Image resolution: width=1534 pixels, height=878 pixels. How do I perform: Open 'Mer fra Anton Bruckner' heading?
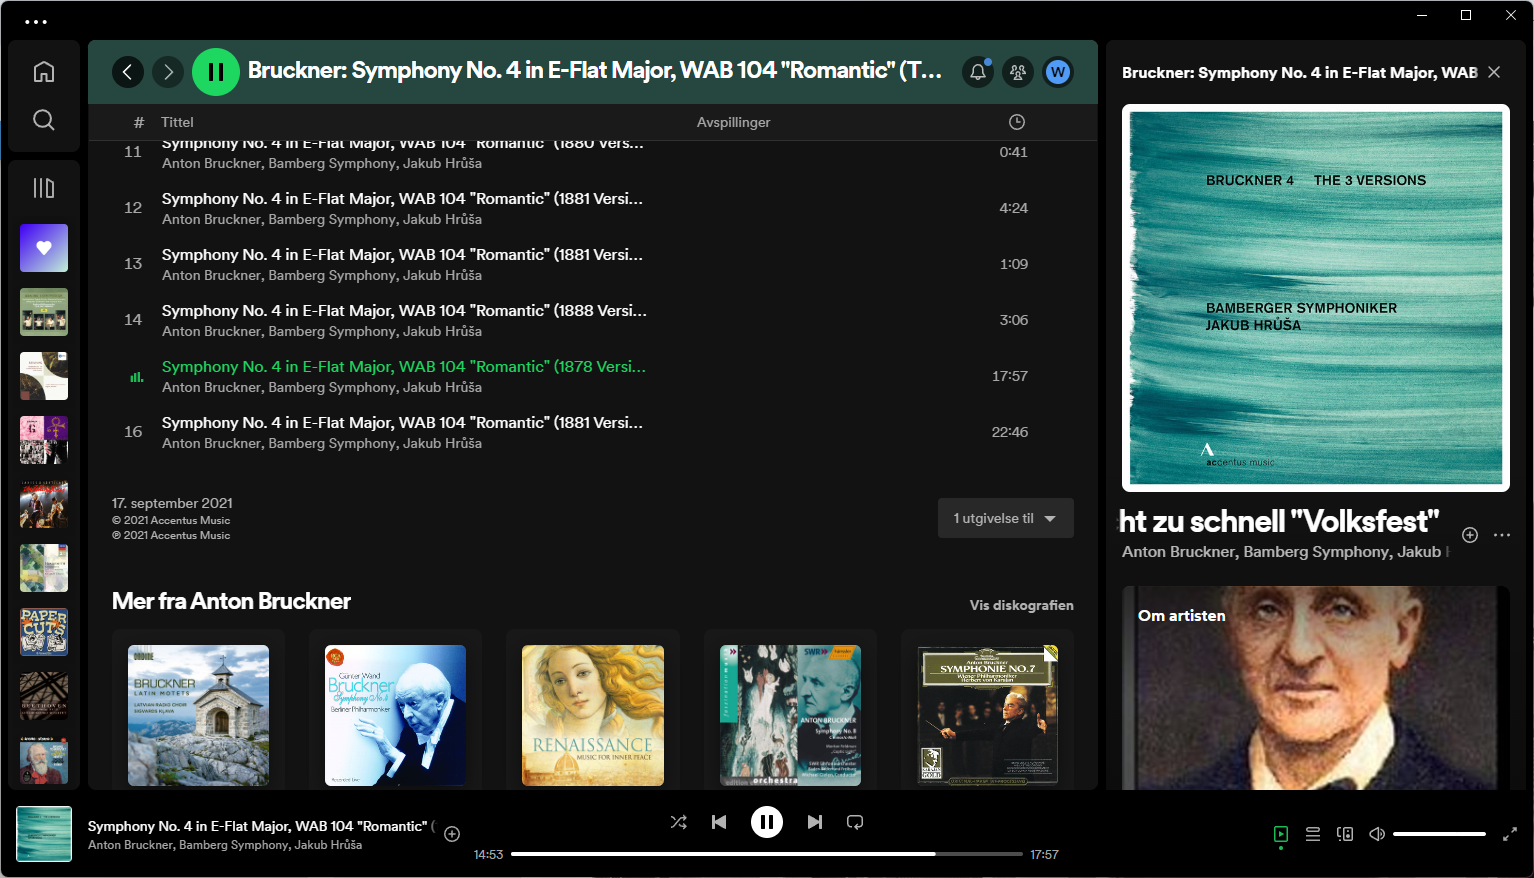(x=231, y=601)
